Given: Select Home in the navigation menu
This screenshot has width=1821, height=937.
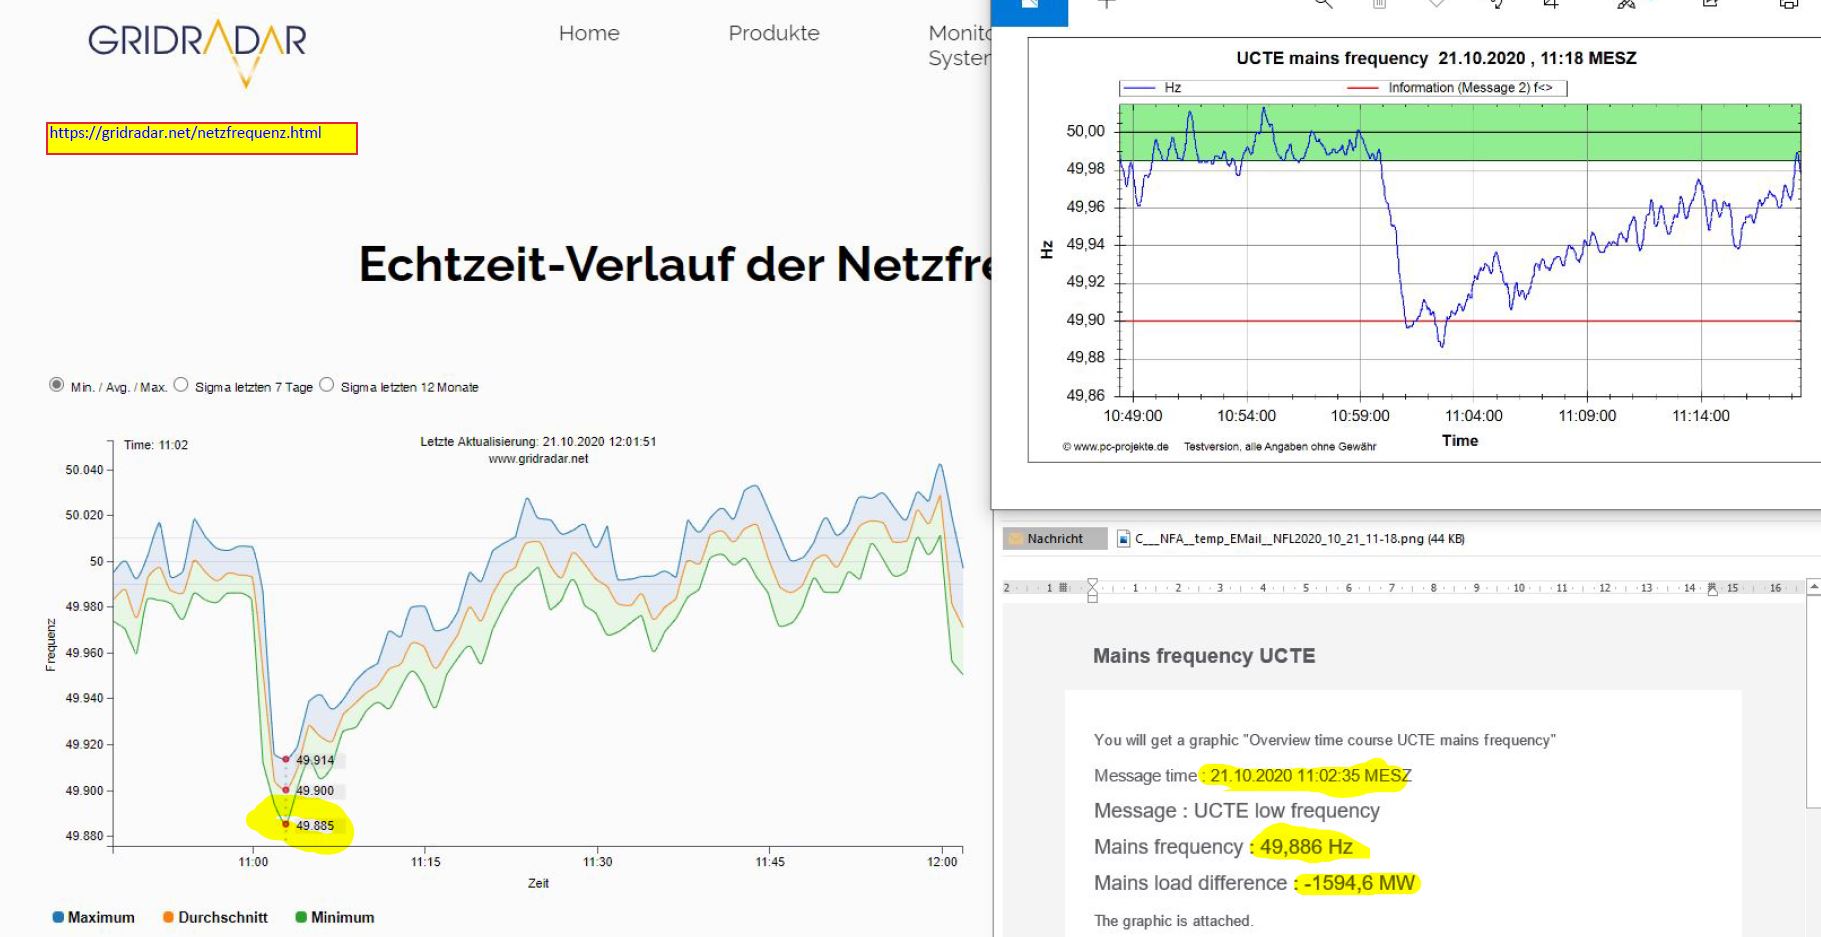Looking at the screenshot, I should (x=590, y=33).
